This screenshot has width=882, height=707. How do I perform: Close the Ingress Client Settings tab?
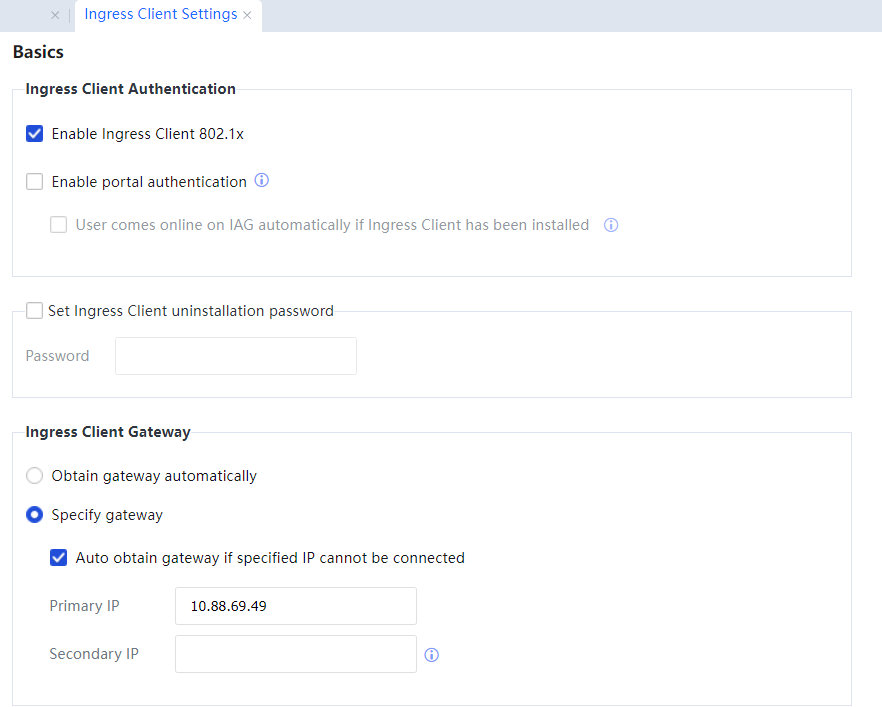(247, 15)
